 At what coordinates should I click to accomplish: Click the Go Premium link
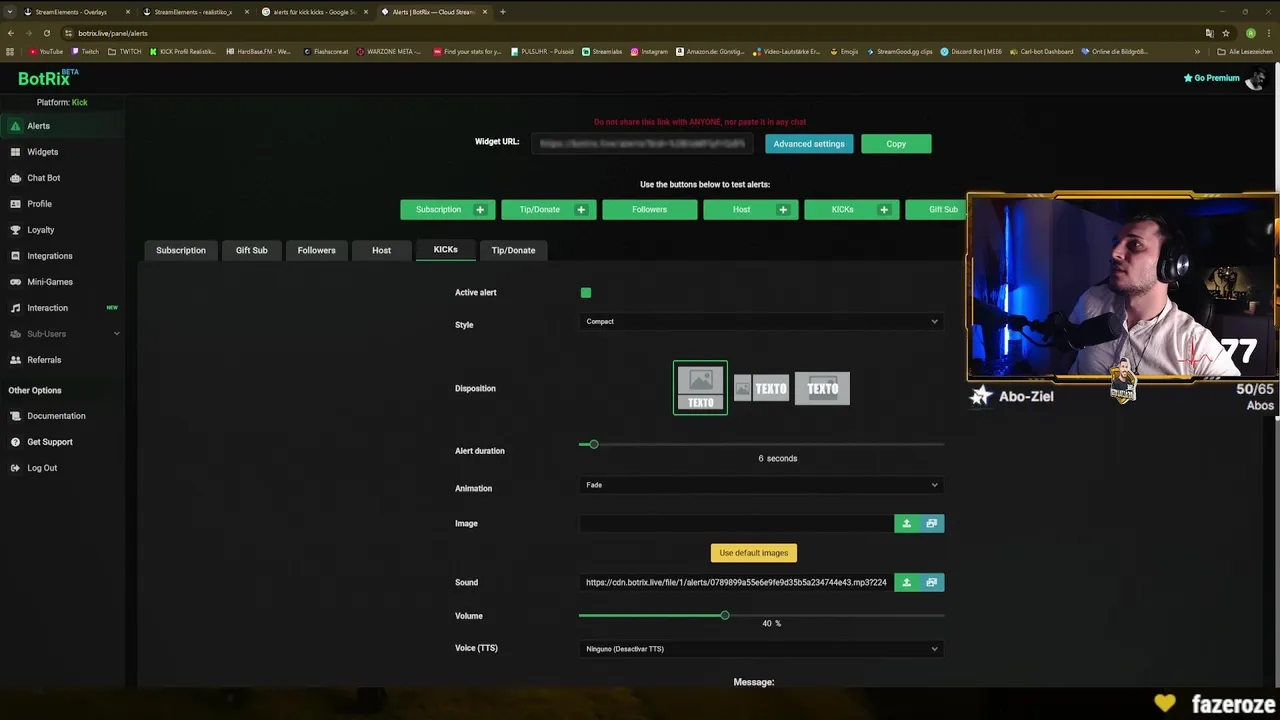click(1211, 78)
